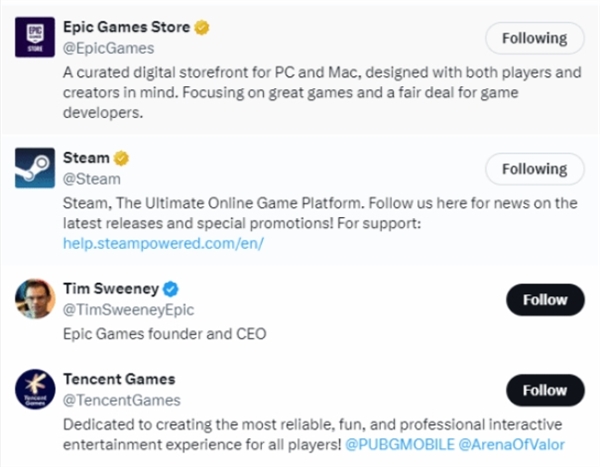Open Tim Sweeney's profile by name

110,289
